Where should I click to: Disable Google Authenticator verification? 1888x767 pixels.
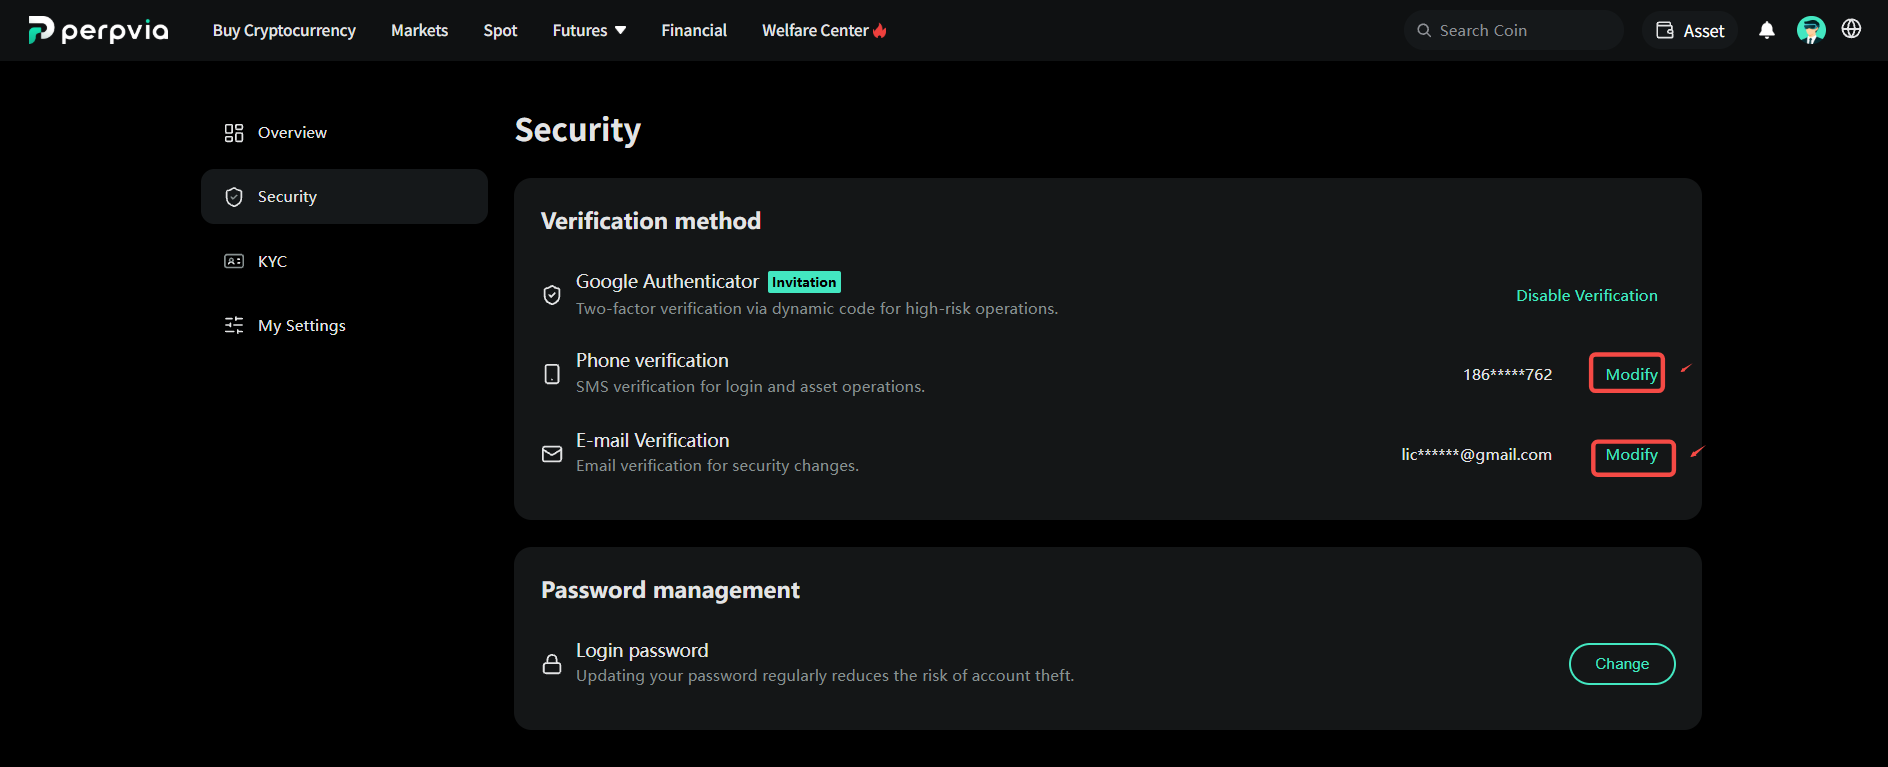(1586, 295)
